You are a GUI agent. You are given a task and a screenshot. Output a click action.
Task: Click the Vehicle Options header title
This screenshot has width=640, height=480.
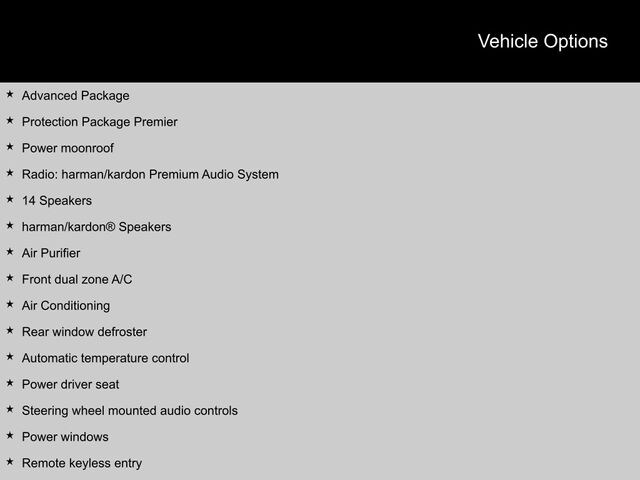[x=542, y=41]
